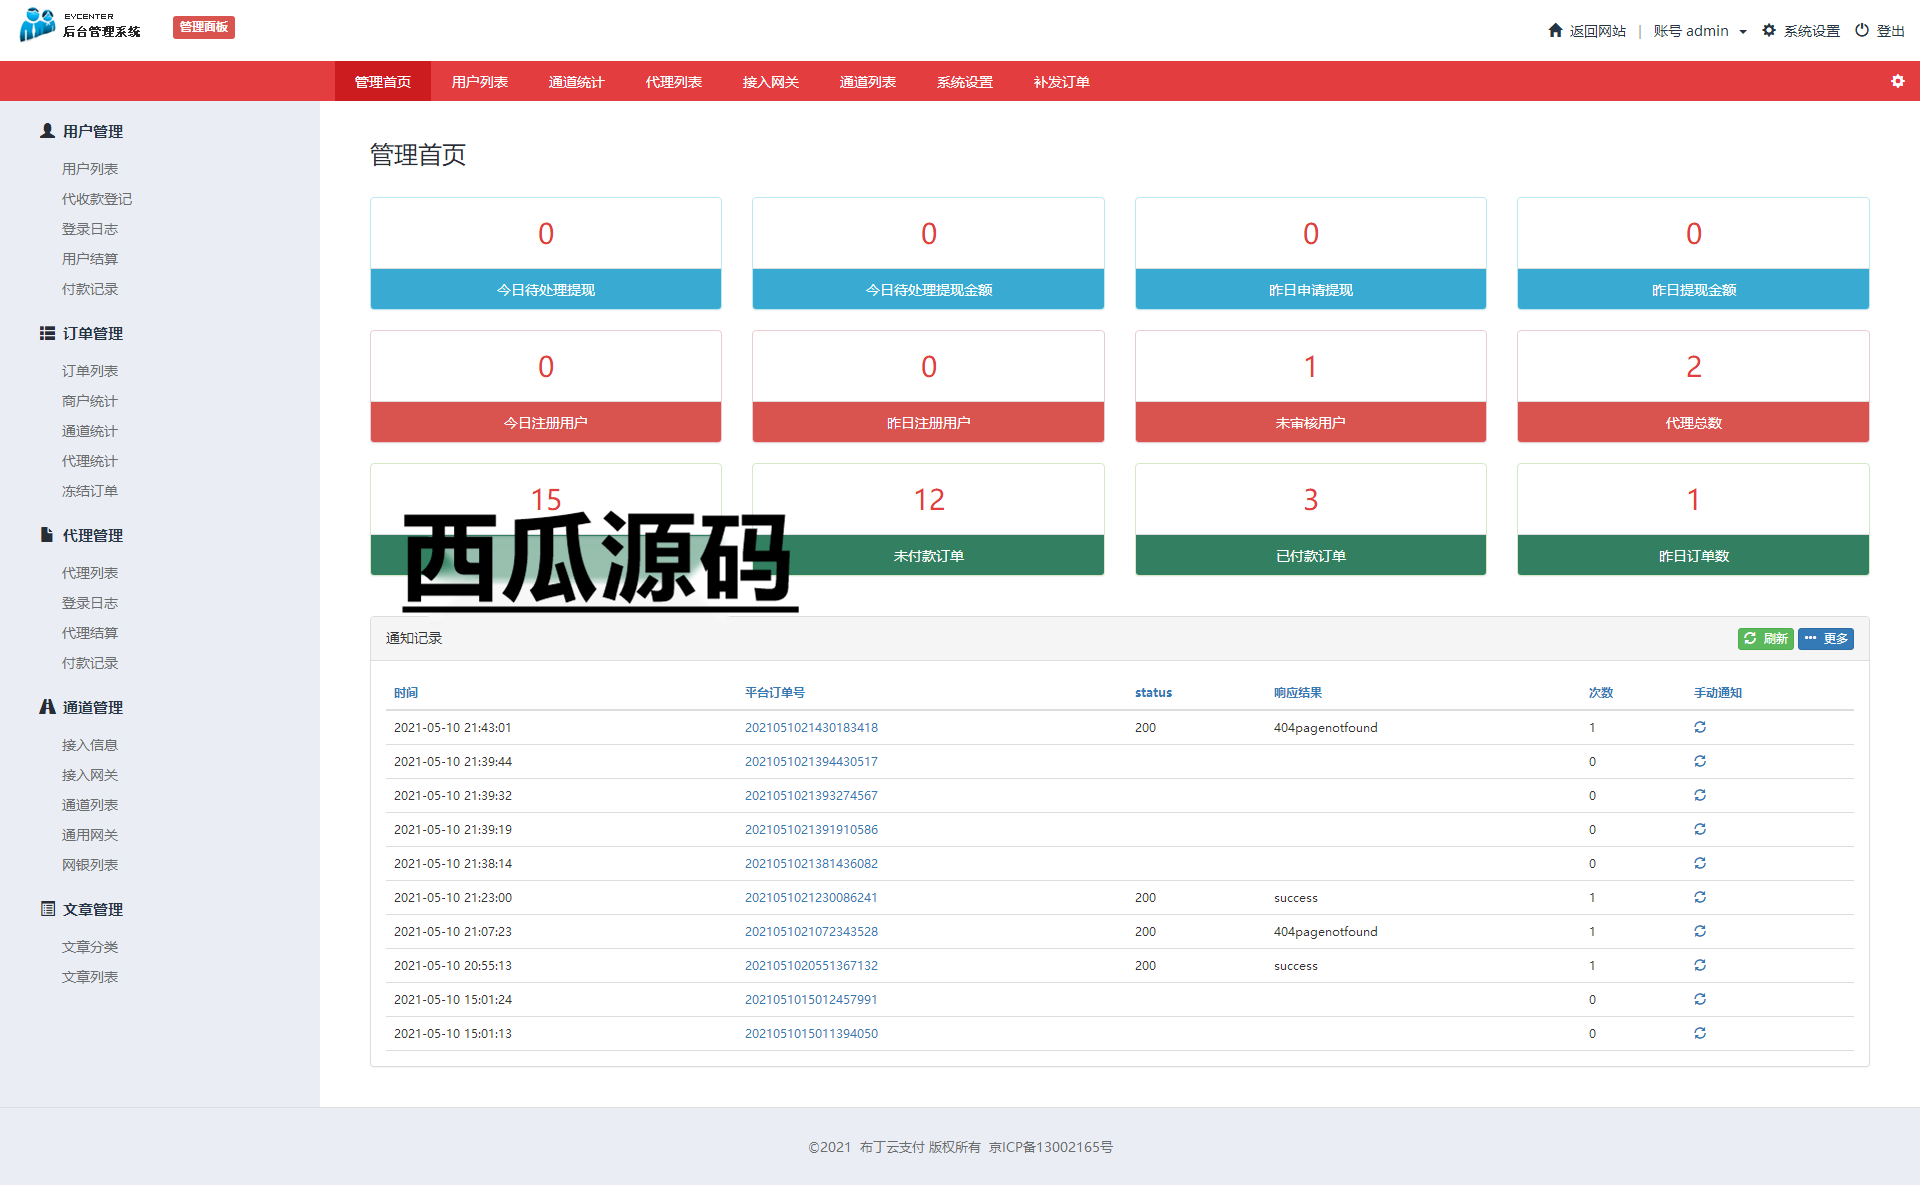
Task: Click the 未审核用户 stat card
Action: pyautogui.click(x=1311, y=386)
